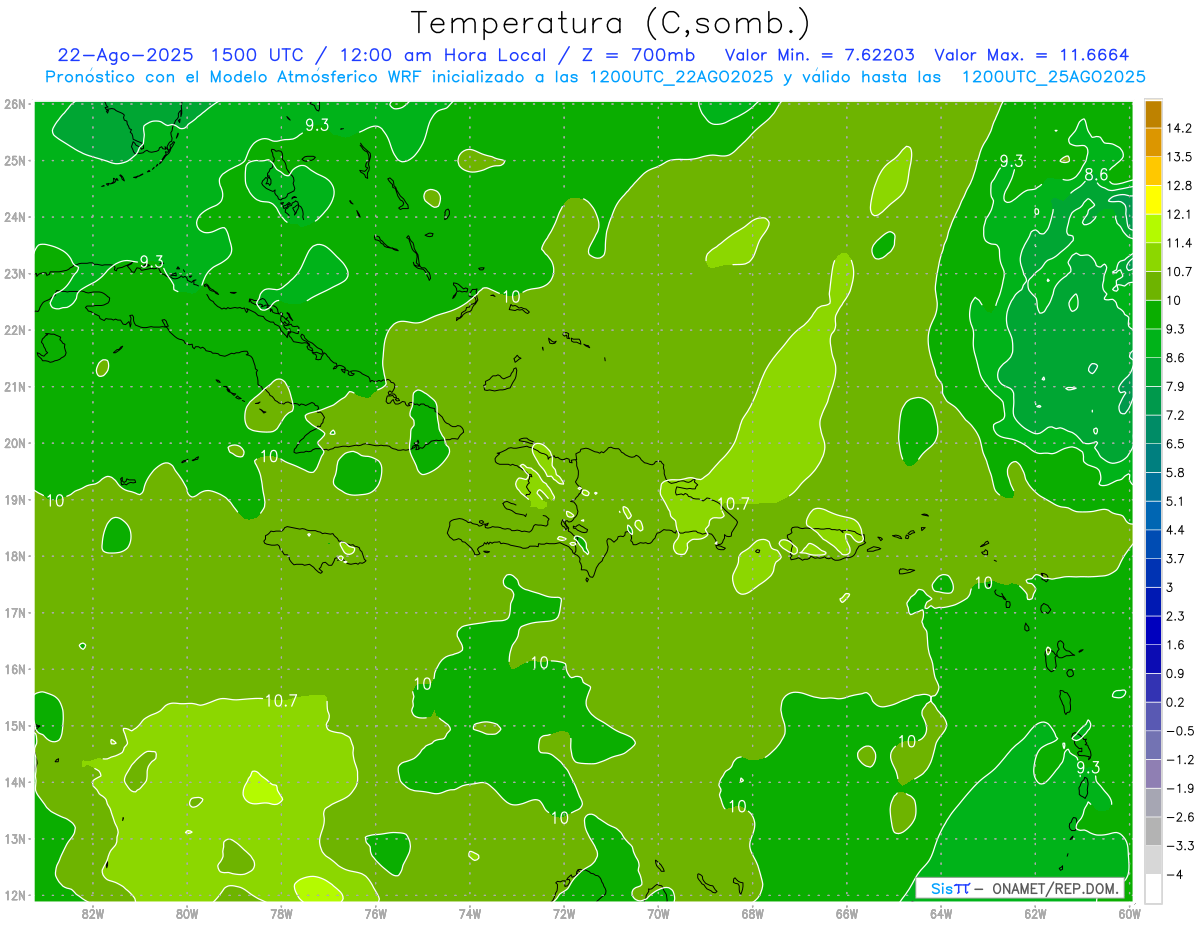Click the white colorbar swatch below -4
Viewport: 1200px width, 927px height.
(x=1153, y=888)
